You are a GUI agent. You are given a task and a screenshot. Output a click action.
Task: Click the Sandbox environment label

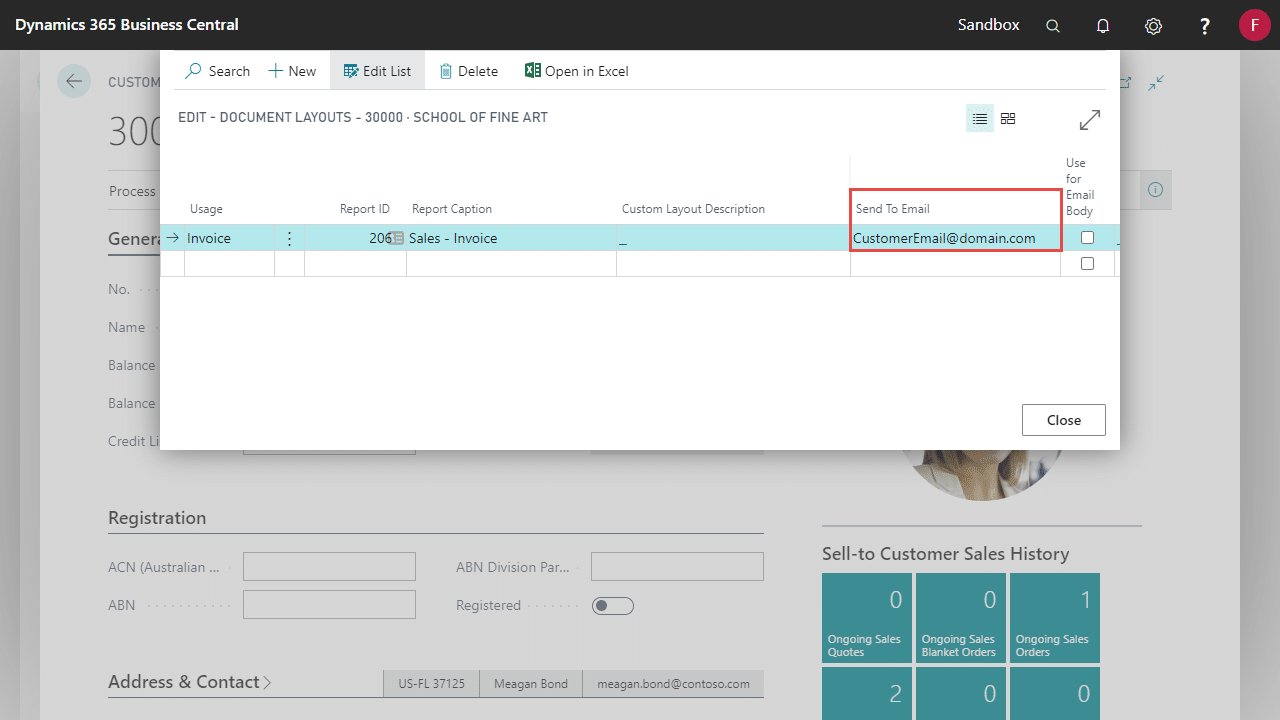pyautogui.click(x=989, y=25)
